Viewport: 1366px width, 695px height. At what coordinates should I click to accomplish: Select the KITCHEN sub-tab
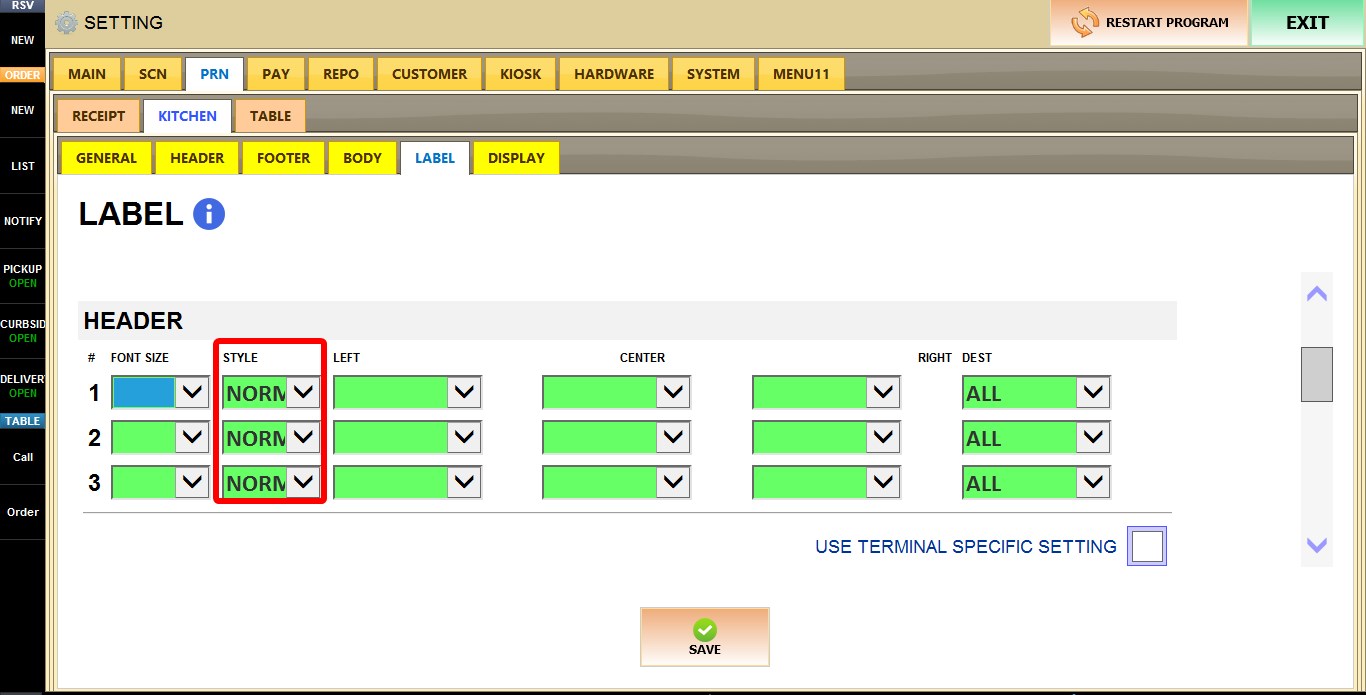pyautogui.click(x=187, y=116)
